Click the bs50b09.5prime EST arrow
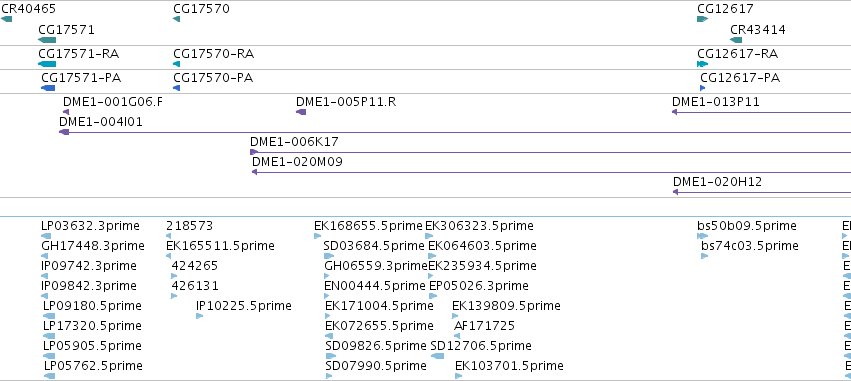 click(703, 236)
